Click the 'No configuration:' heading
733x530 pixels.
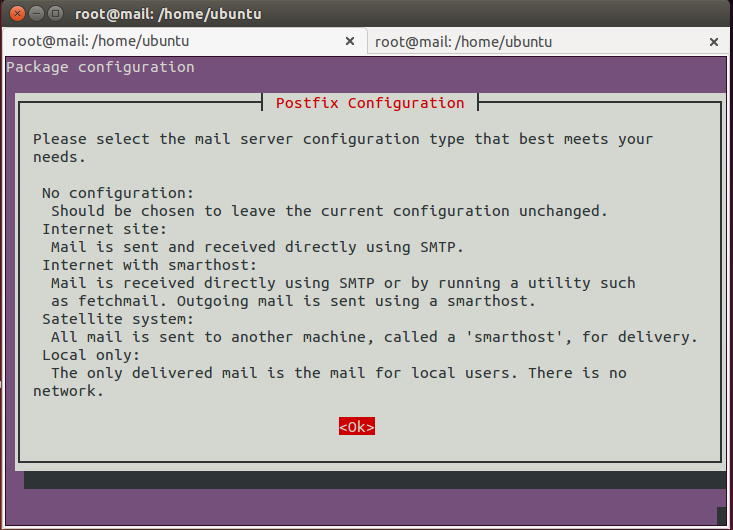[x=118, y=193]
